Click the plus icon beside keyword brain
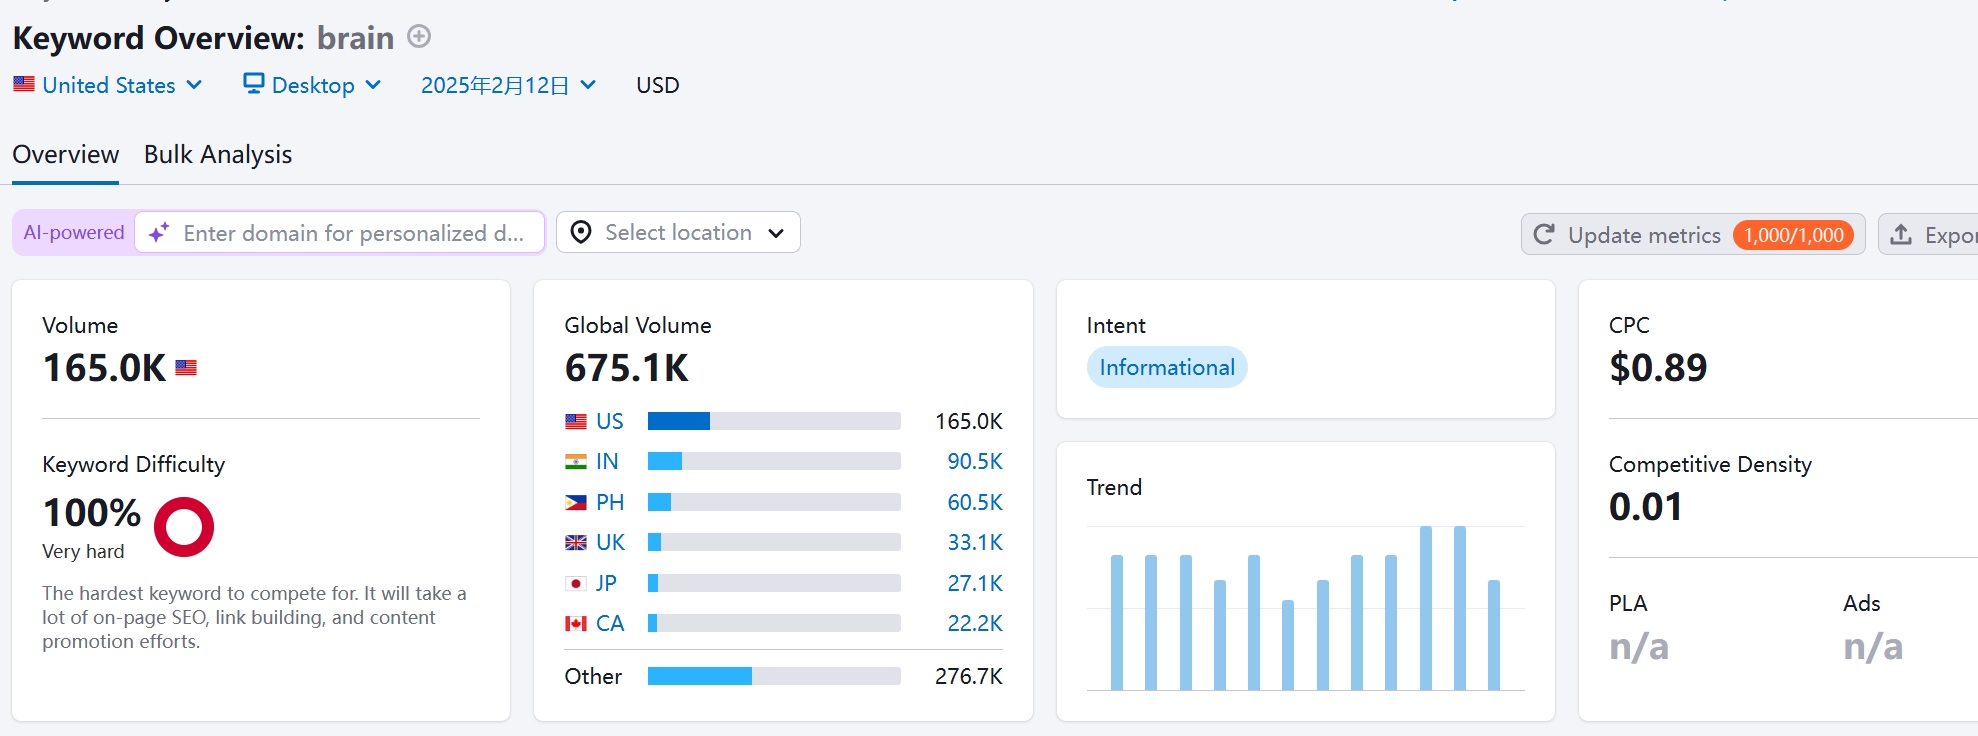The image size is (1978, 736). [419, 37]
